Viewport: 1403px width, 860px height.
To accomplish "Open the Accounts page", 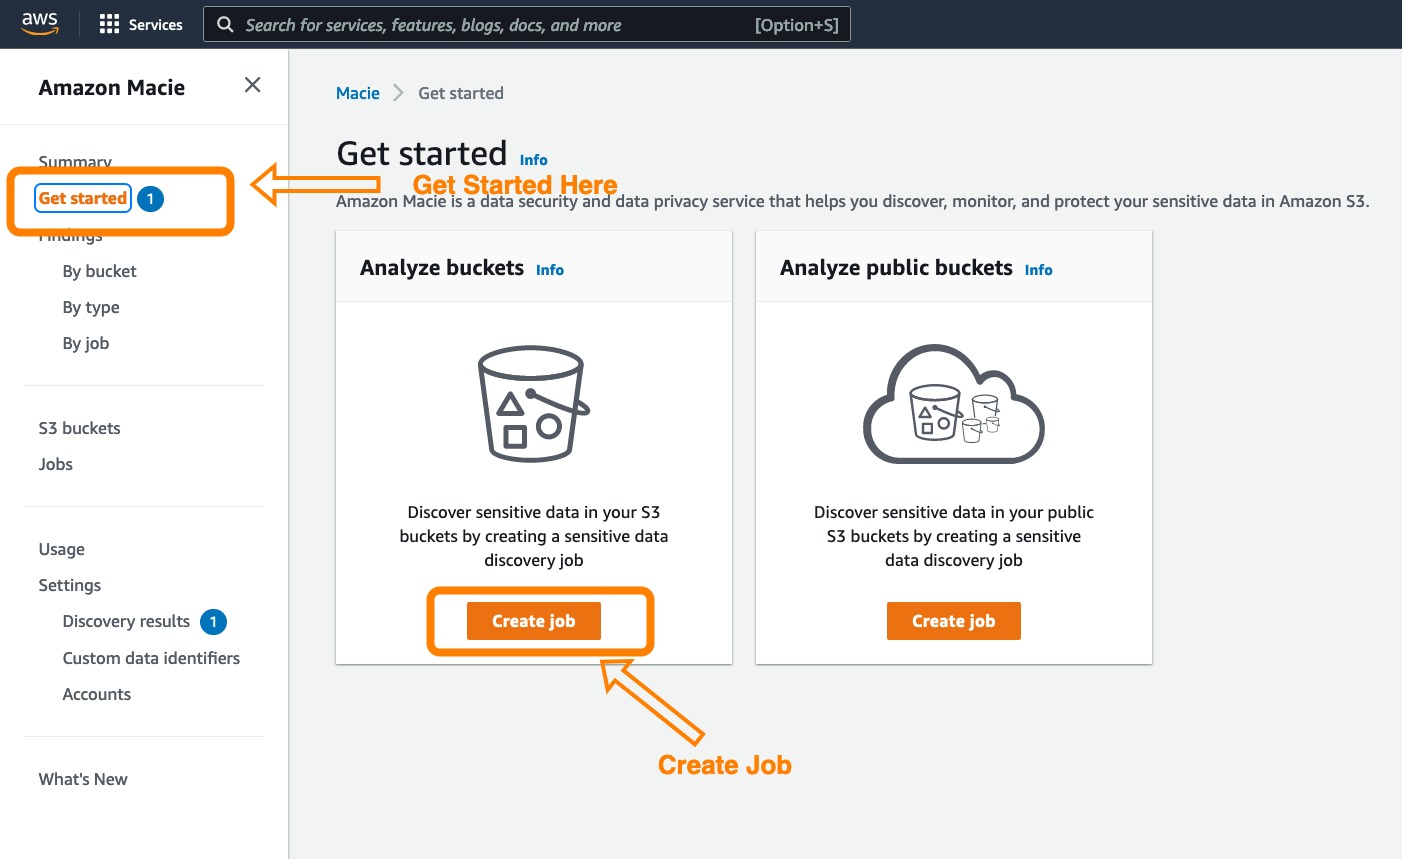I will pos(97,694).
